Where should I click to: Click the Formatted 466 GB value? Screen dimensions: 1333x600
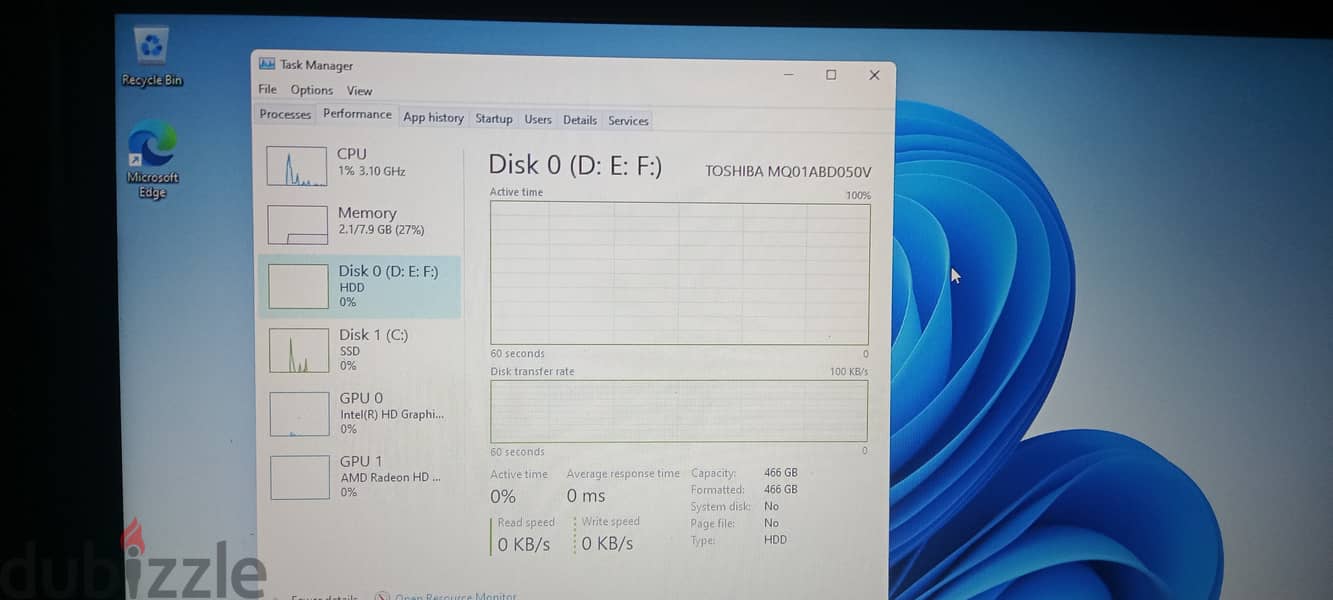[781, 490]
